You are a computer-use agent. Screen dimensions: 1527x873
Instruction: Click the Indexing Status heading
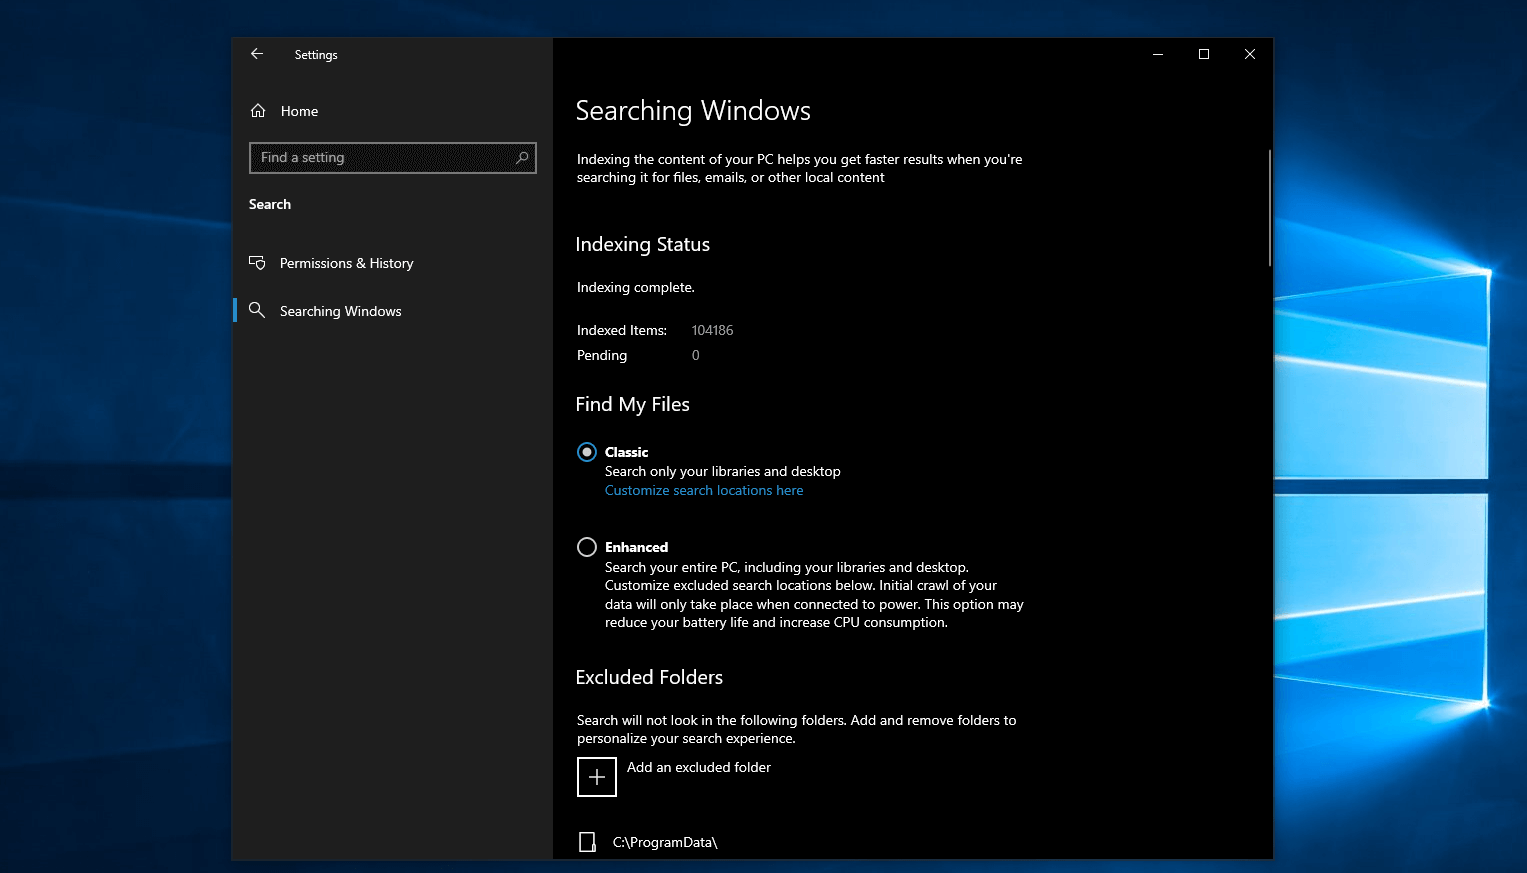(643, 245)
